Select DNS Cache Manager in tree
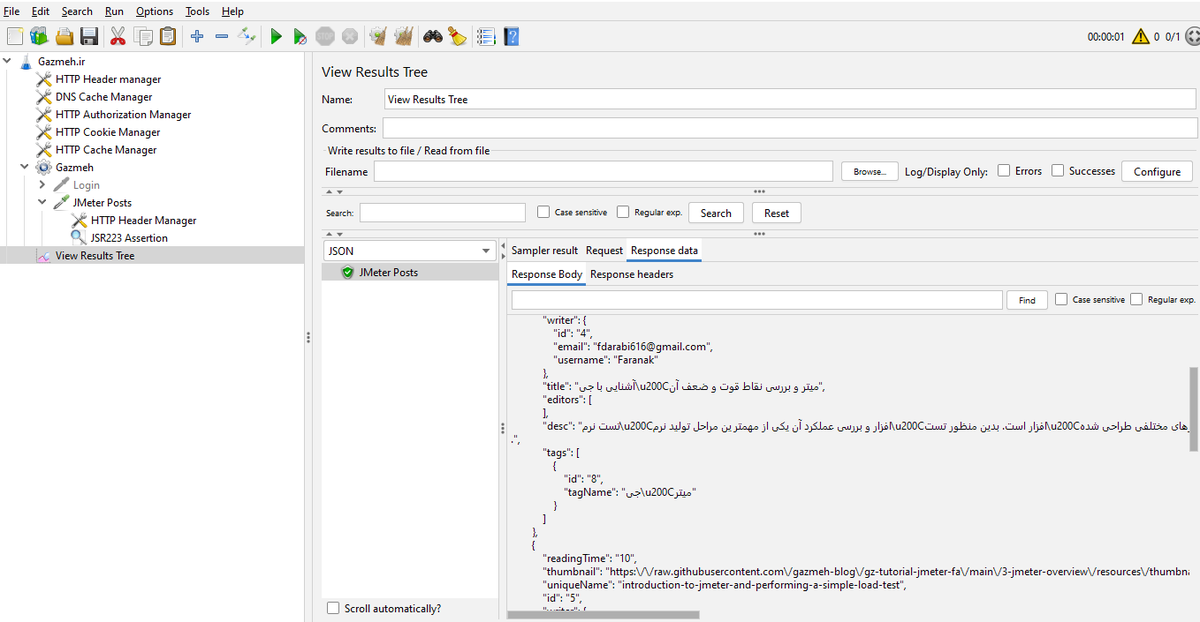The height and width of the screenshot is (622, 1200). tap(104, 97)
